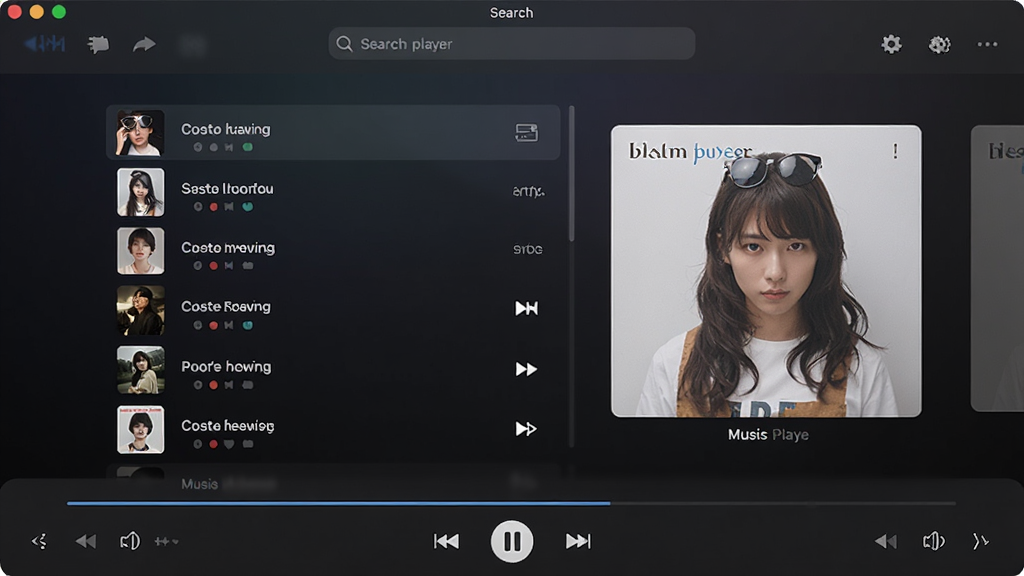Click the Costo luaving album thumbnail

(140, 133)
